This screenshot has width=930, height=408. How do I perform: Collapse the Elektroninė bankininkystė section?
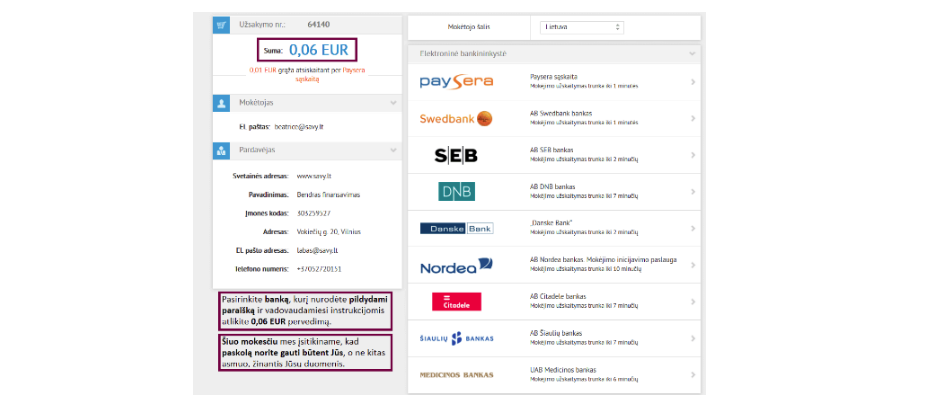coord(691,53)
